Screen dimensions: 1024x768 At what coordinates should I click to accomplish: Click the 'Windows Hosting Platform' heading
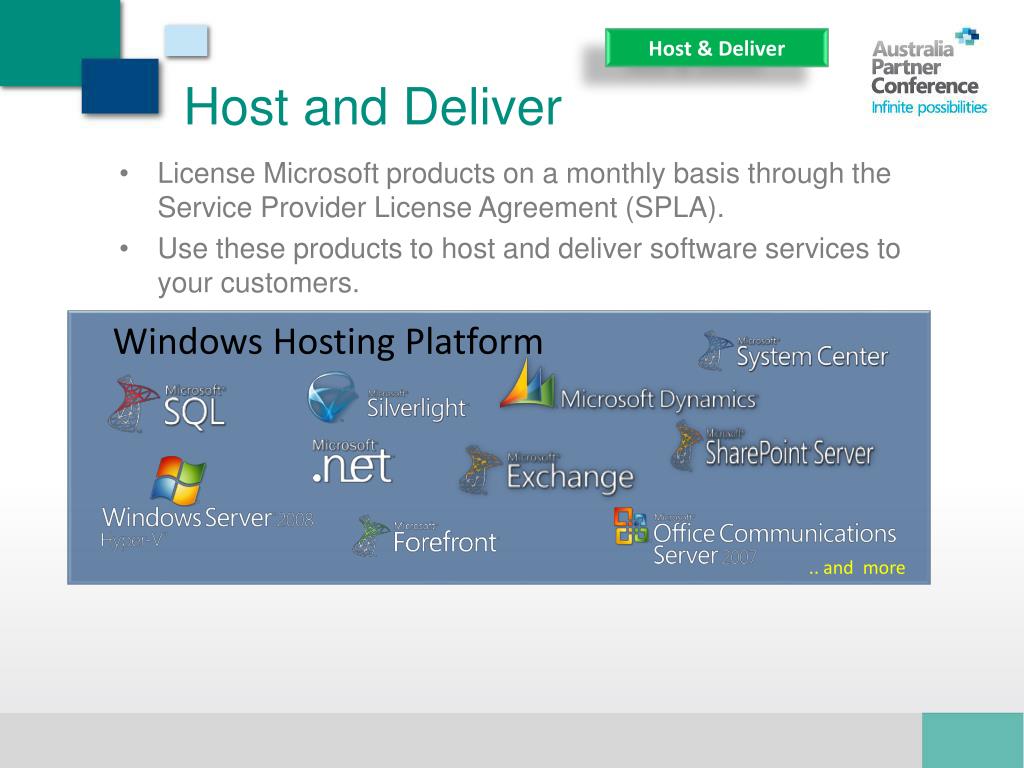328,342
